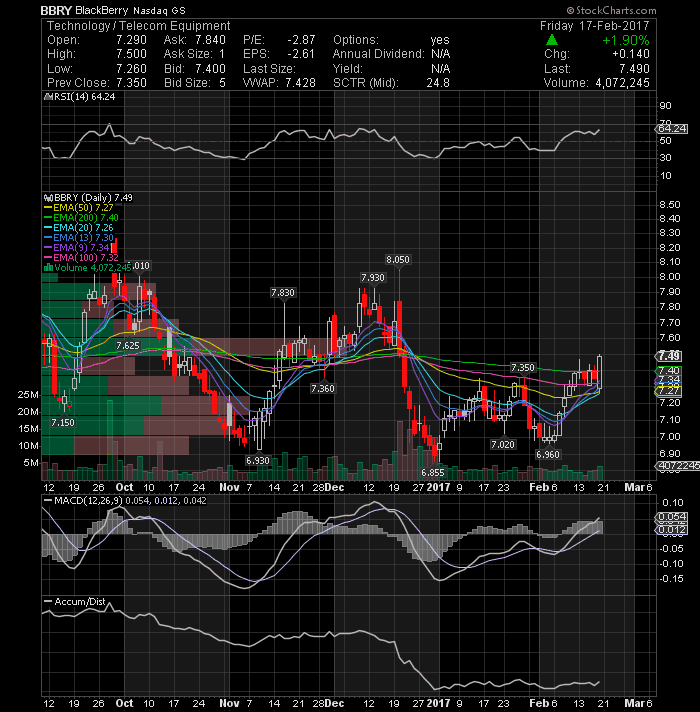Click the MACD(12,26,9) legend line marker

48,500
